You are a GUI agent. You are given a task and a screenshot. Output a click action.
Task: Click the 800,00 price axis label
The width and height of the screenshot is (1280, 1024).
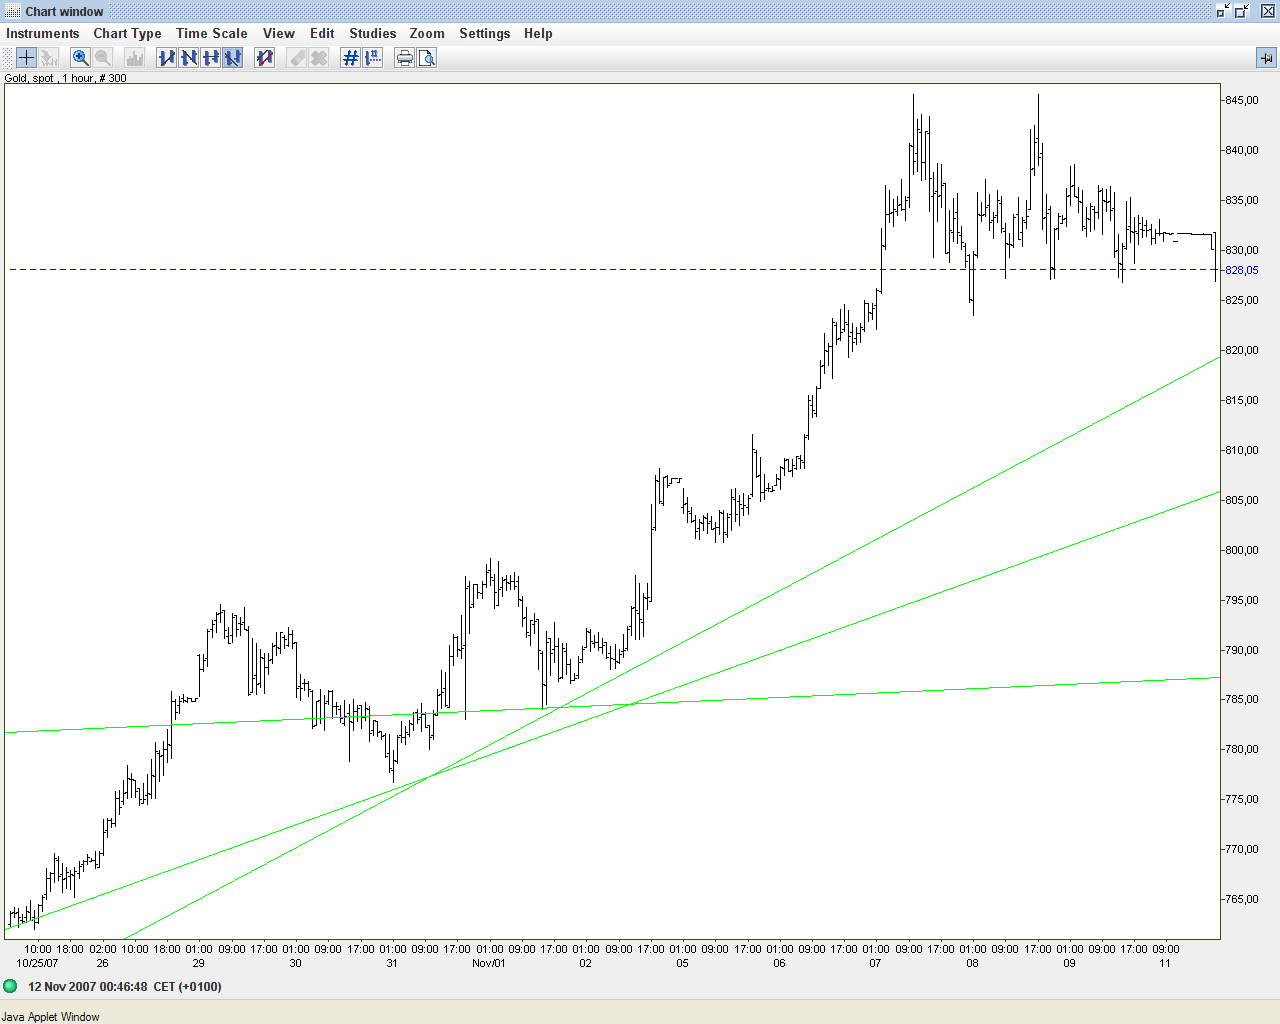coord(1242,550)
